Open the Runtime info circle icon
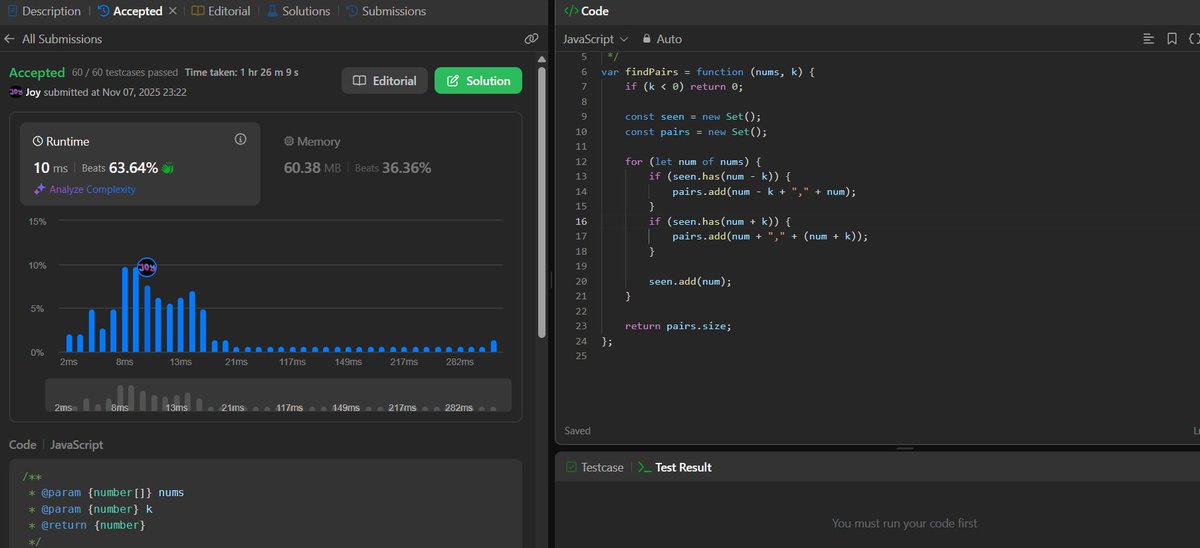The image size is (1200, 548). (240, 139)
